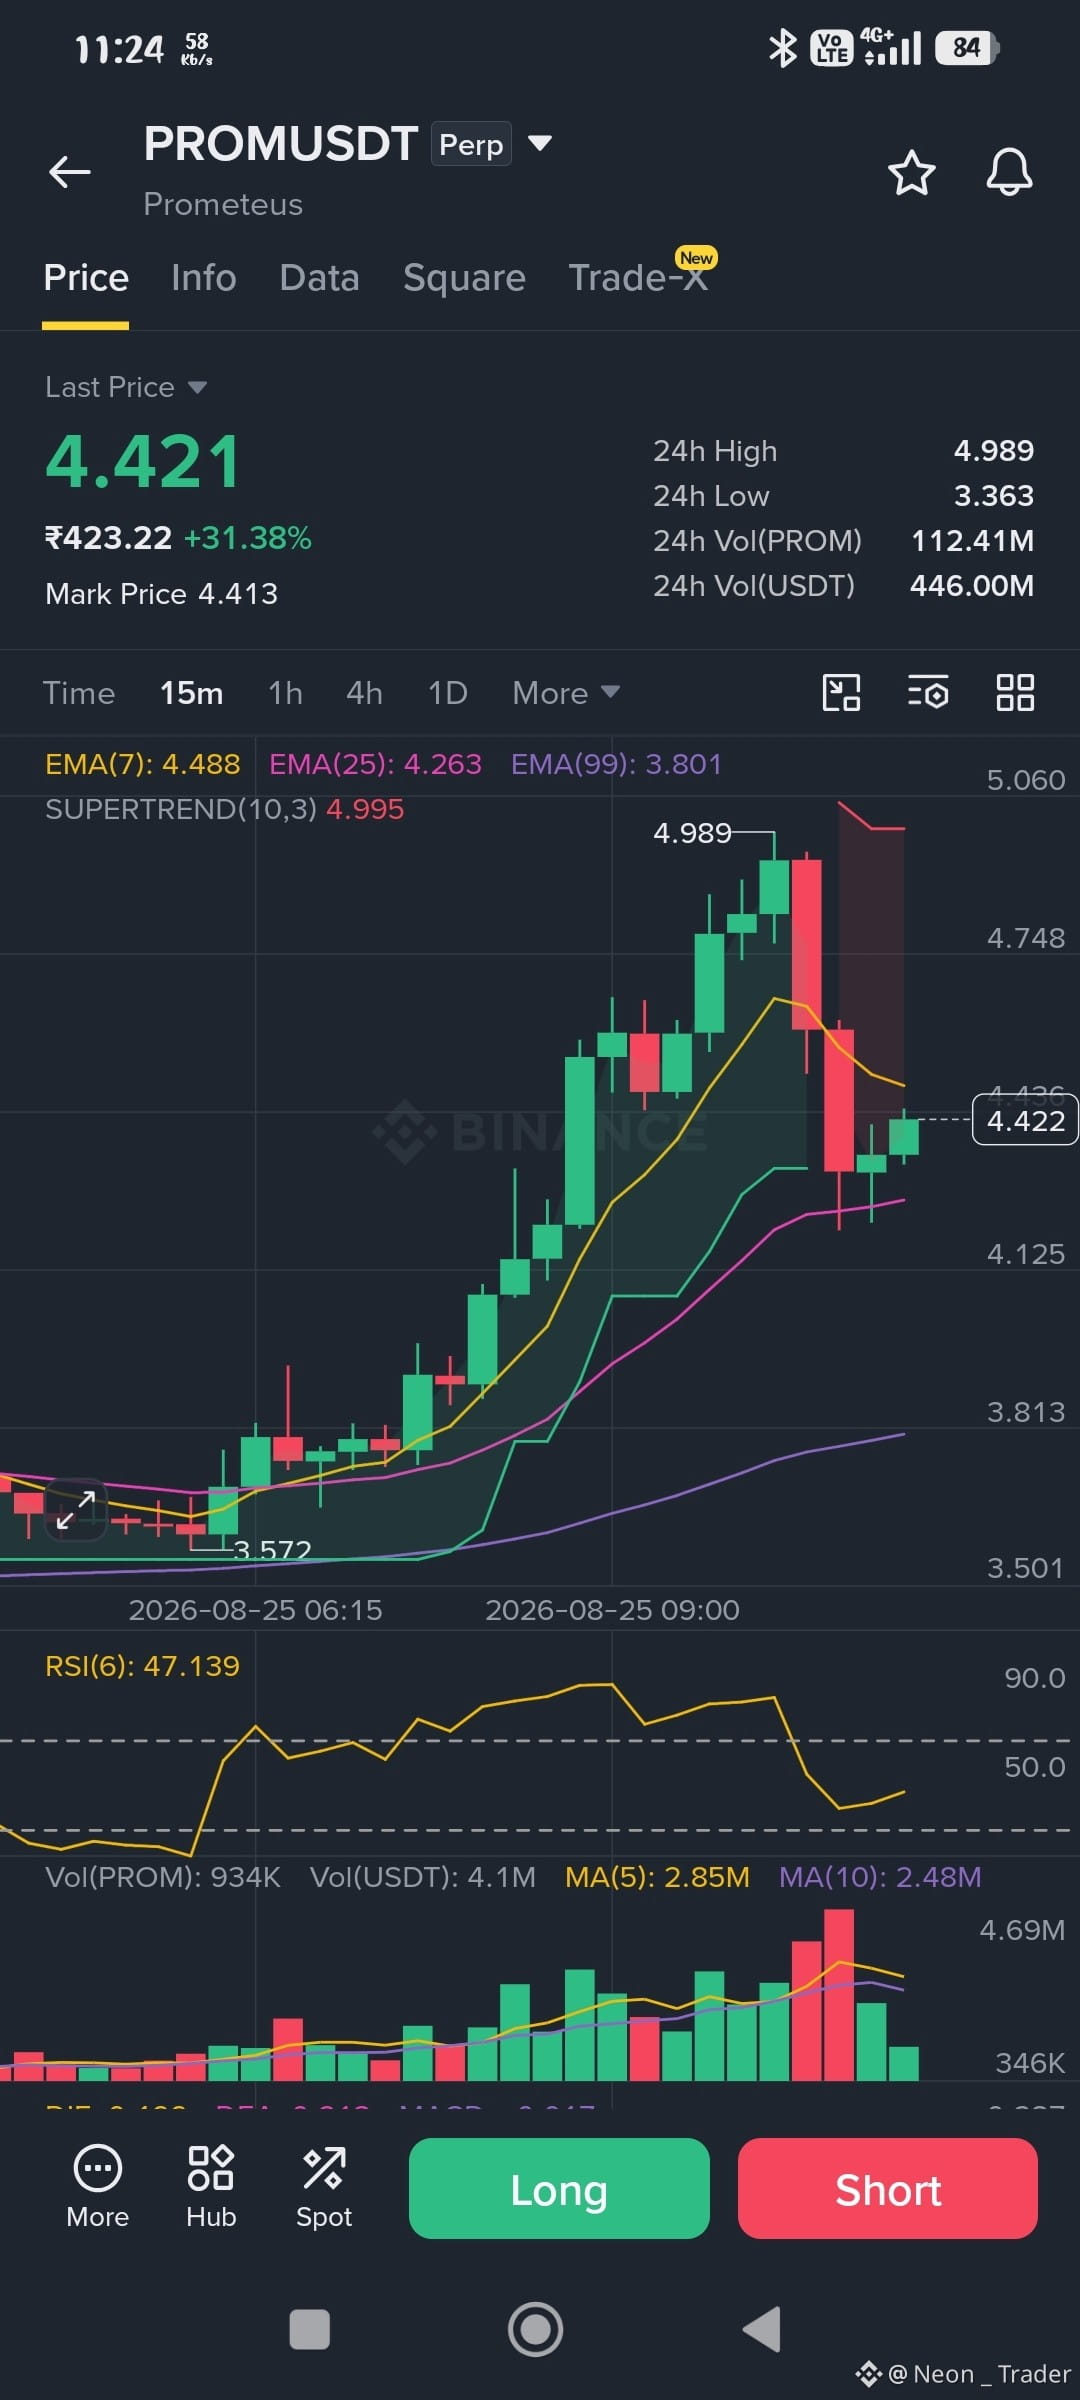Switch to the Info tab
Screen dimensions: 1080x2400
[x=204, y=278]
